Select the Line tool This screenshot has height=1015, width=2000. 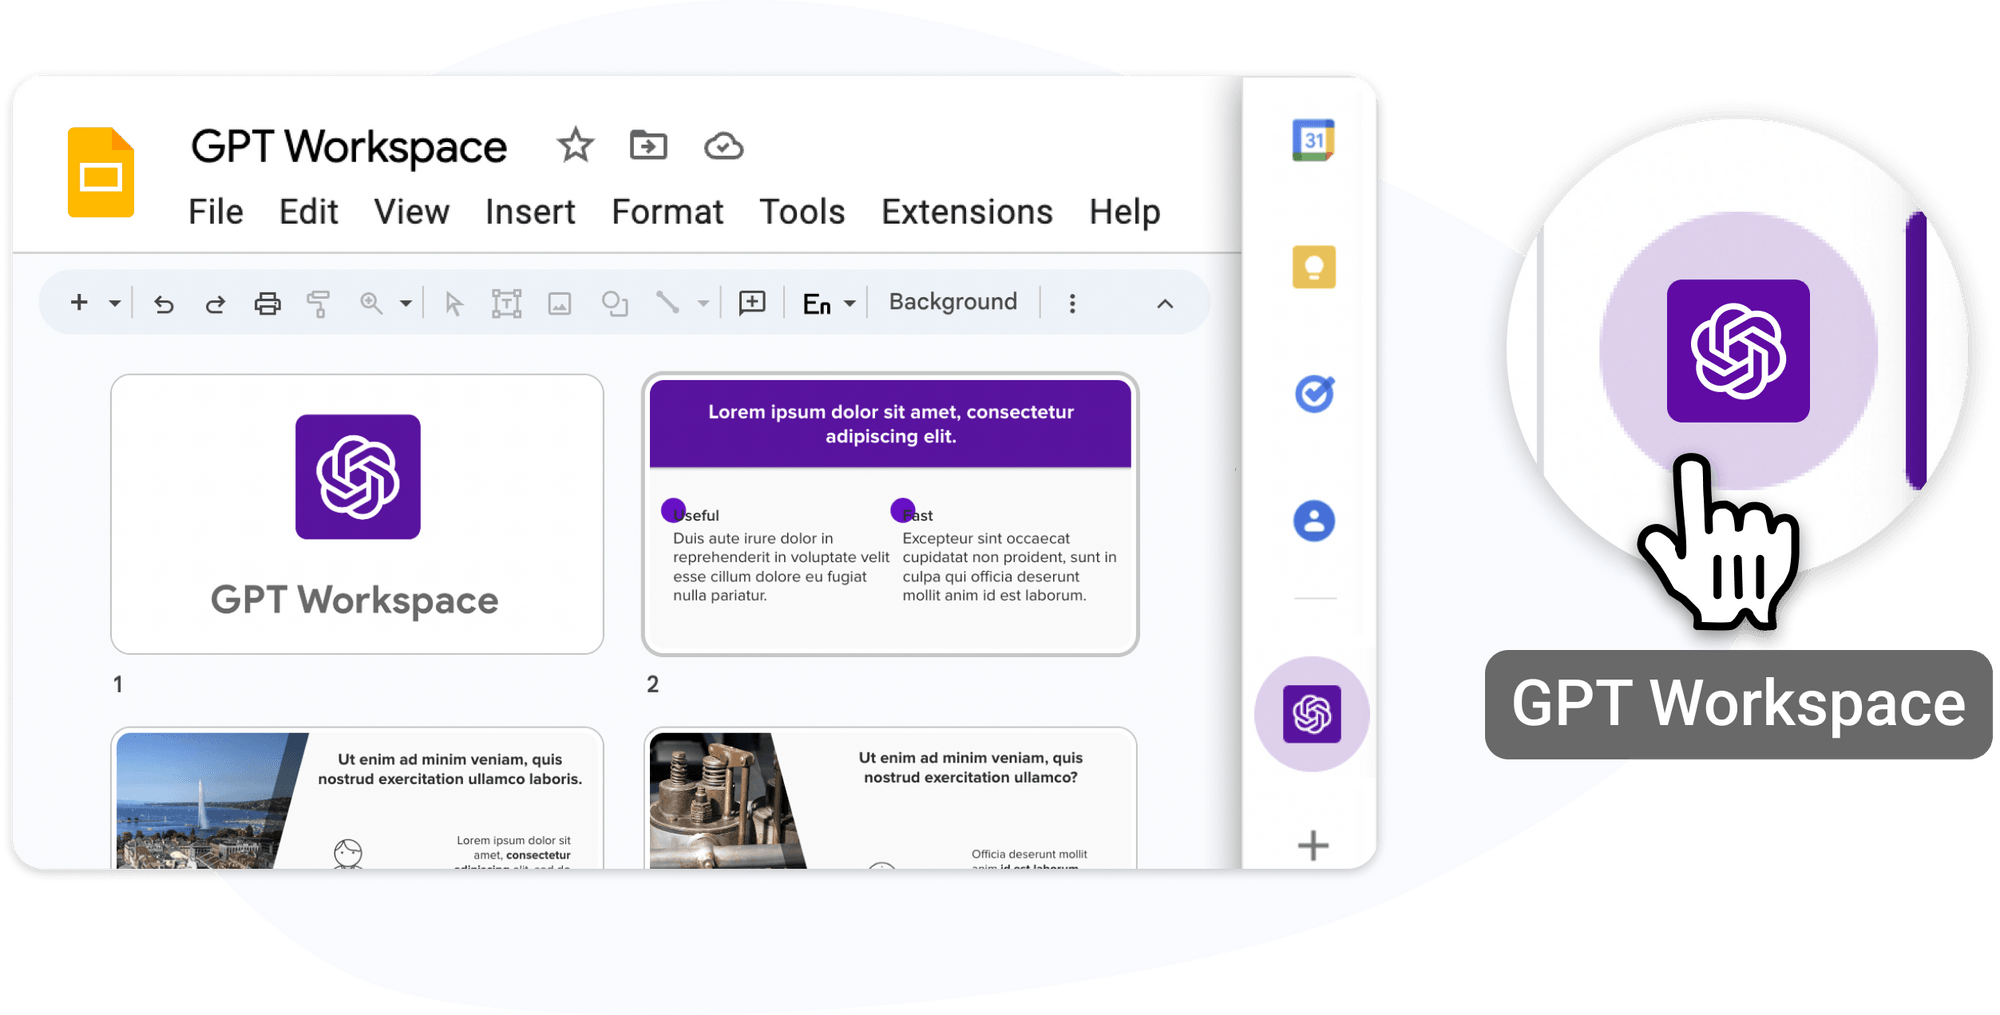pos(667,302)
